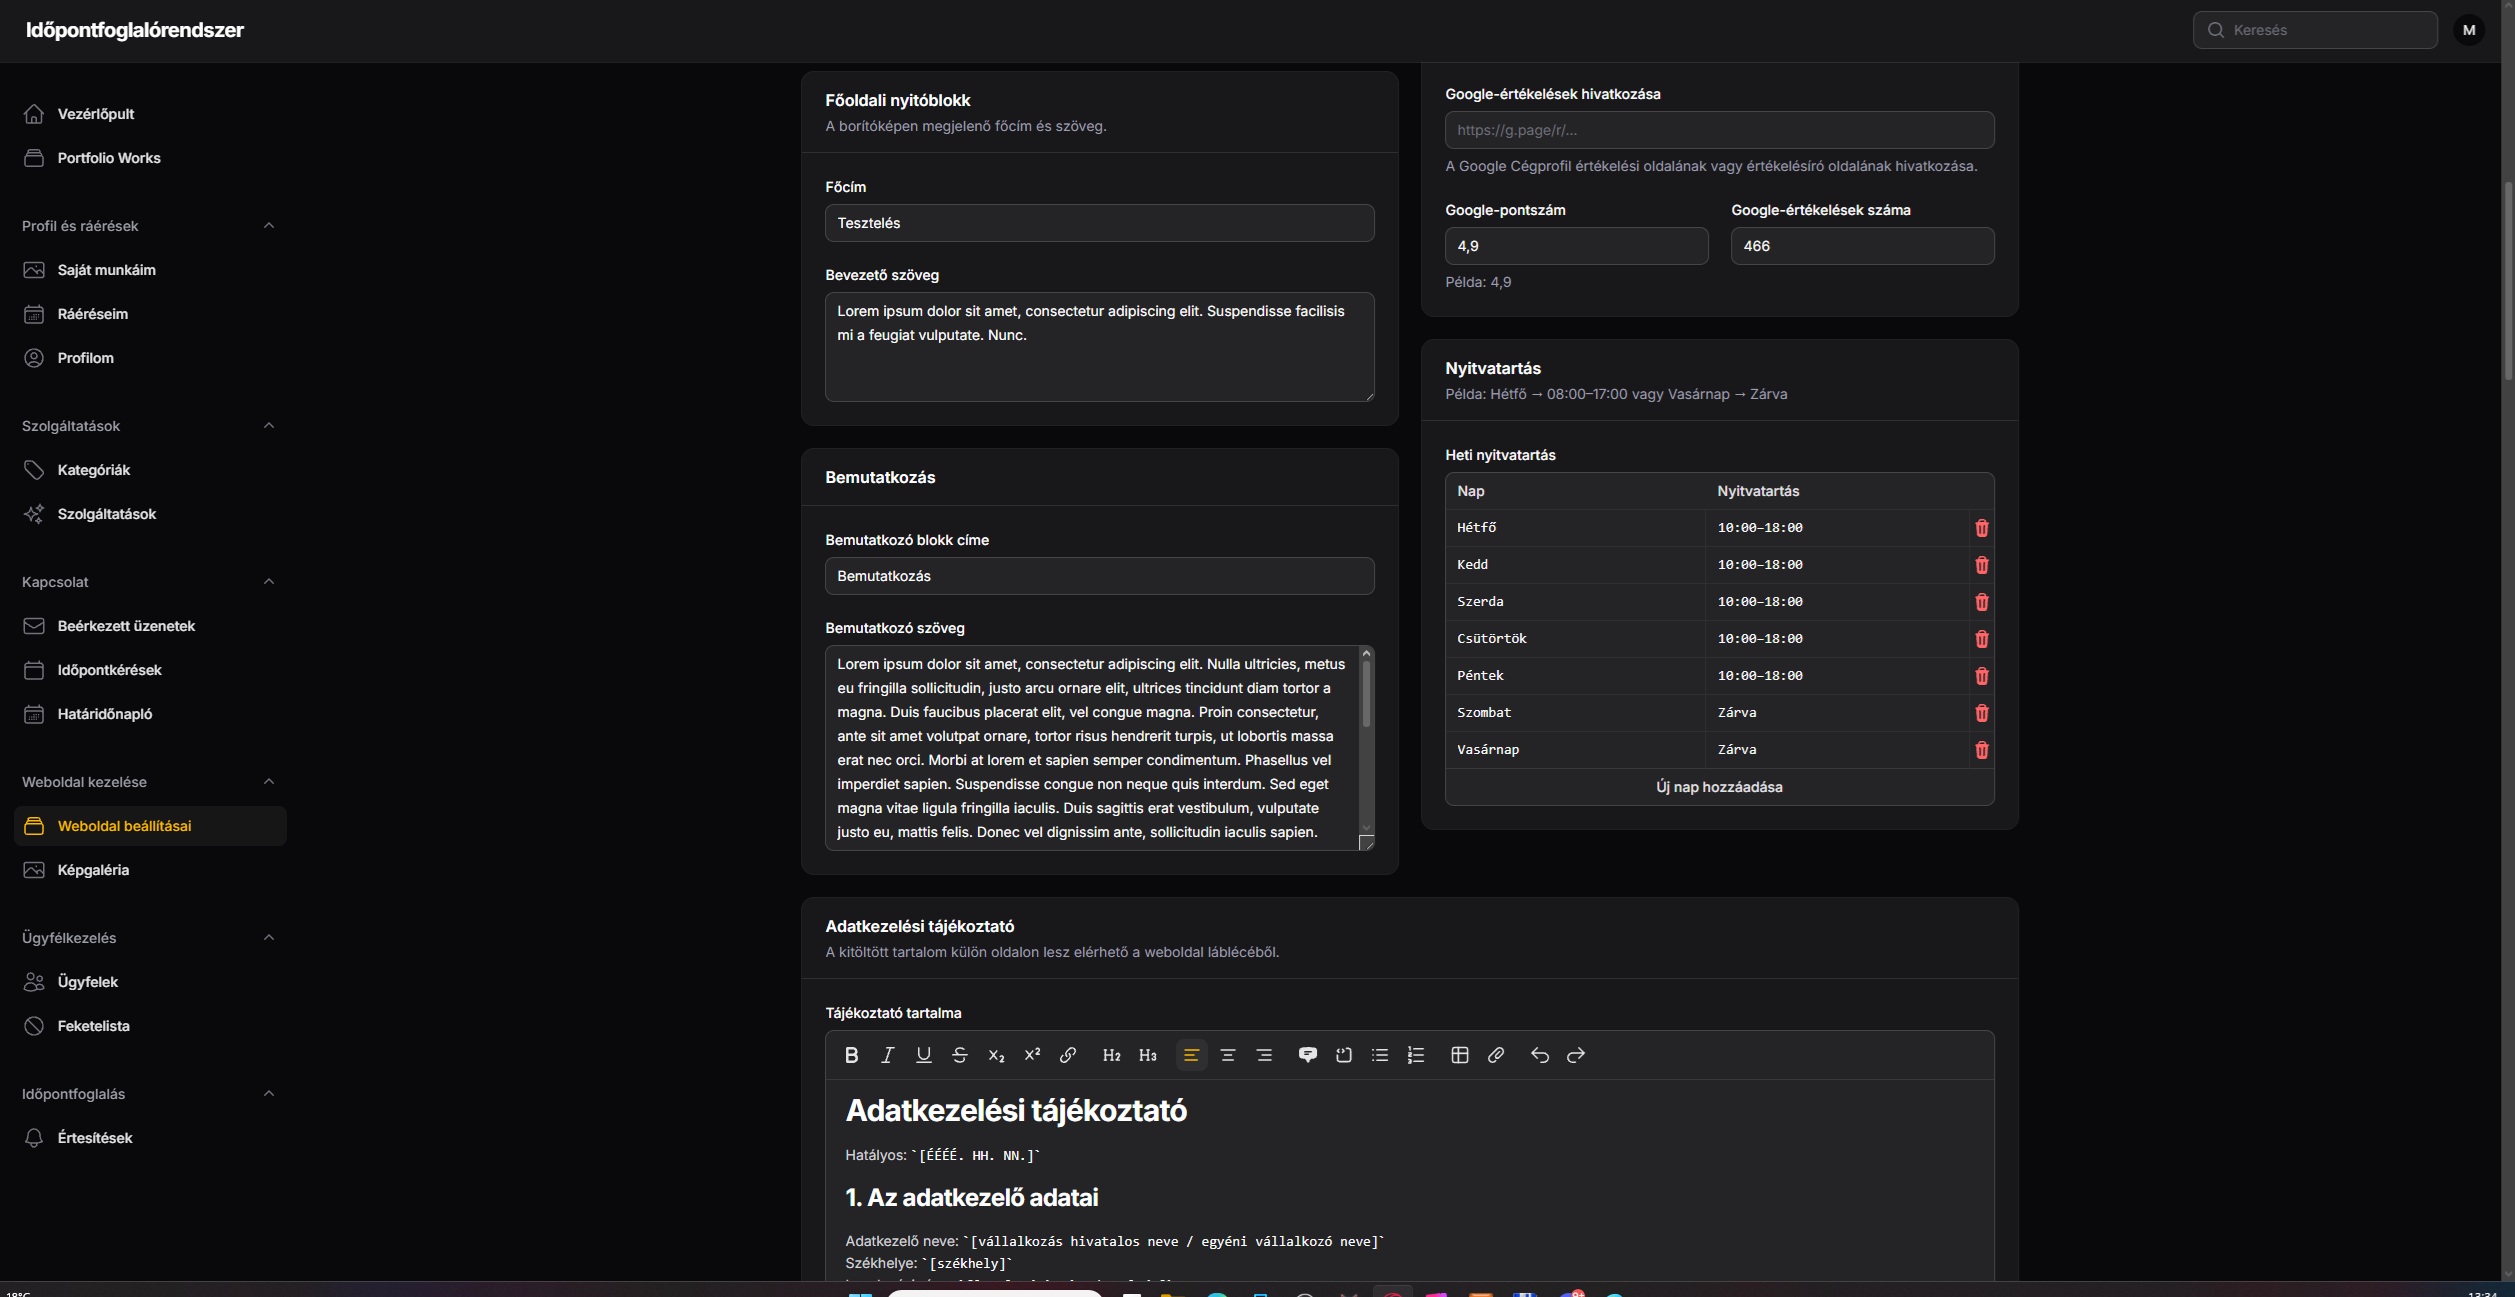
Task: Align text right in the editor
Action: click(x=1264, y=1055)
